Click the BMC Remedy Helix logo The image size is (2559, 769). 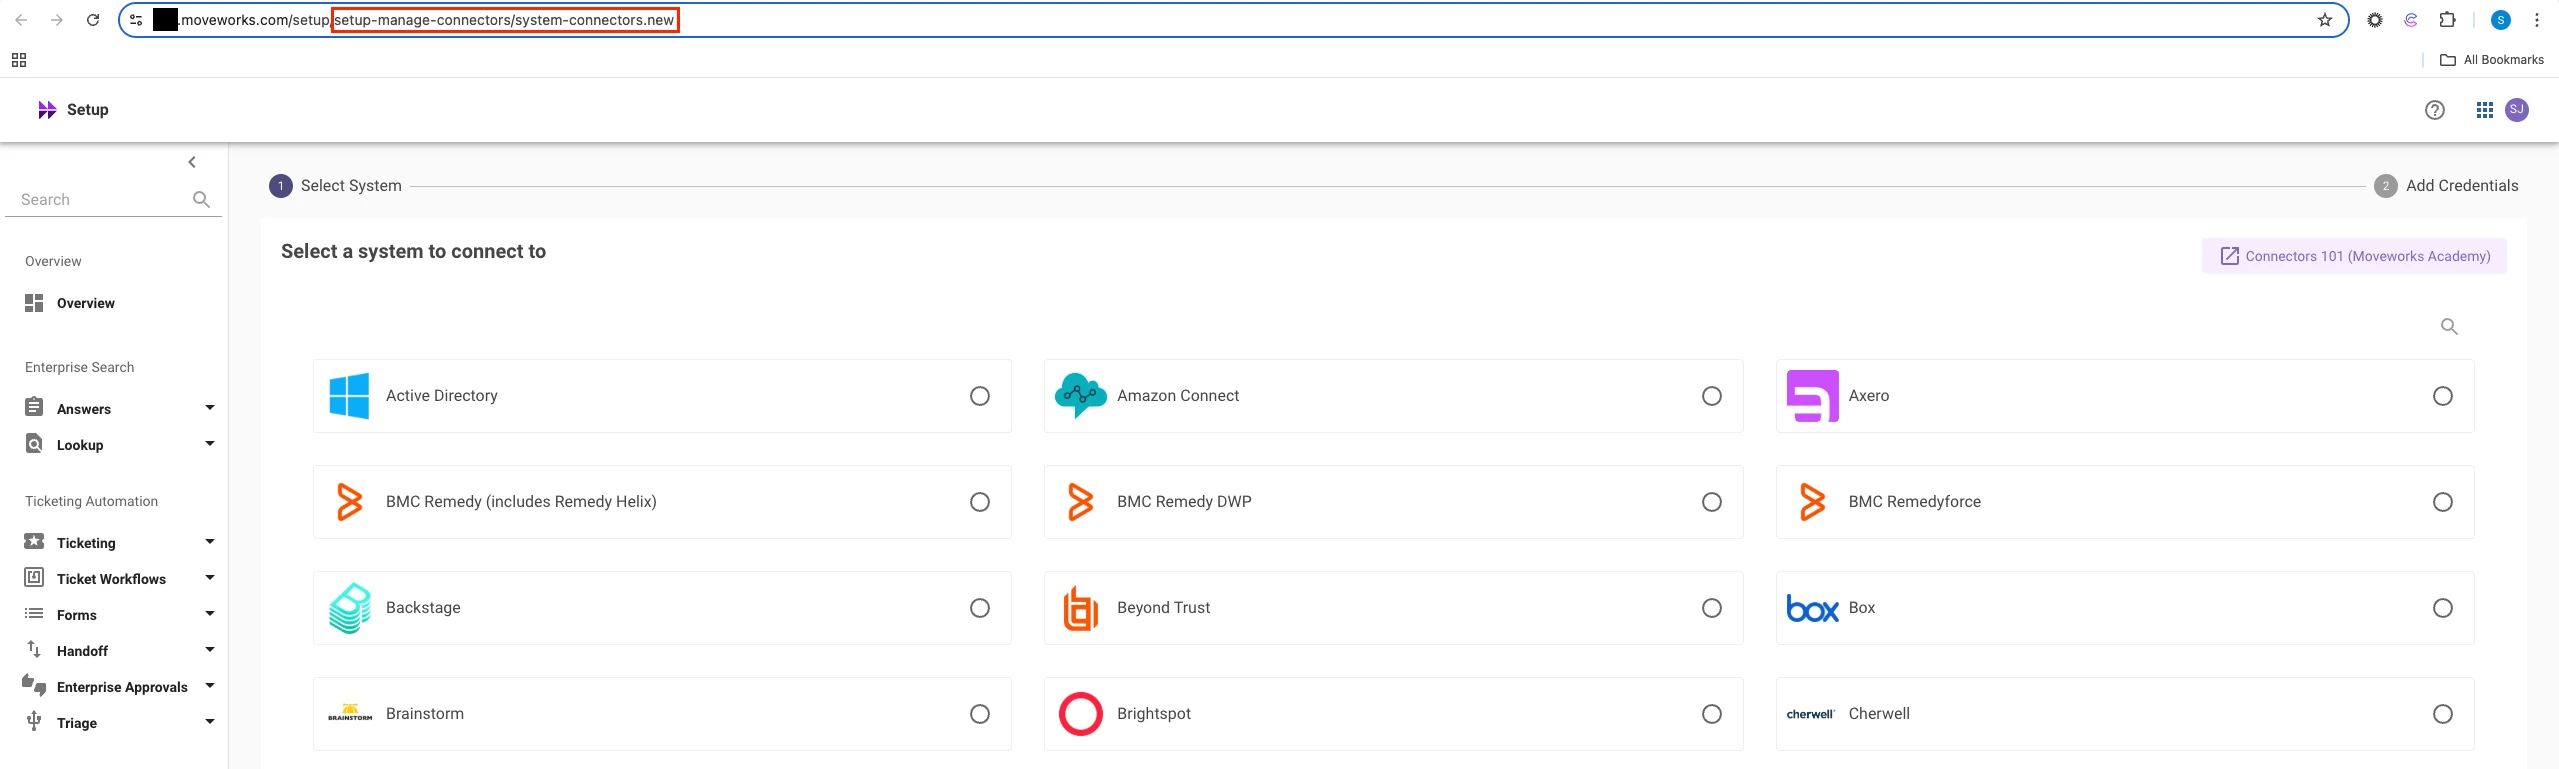(349, 502)
